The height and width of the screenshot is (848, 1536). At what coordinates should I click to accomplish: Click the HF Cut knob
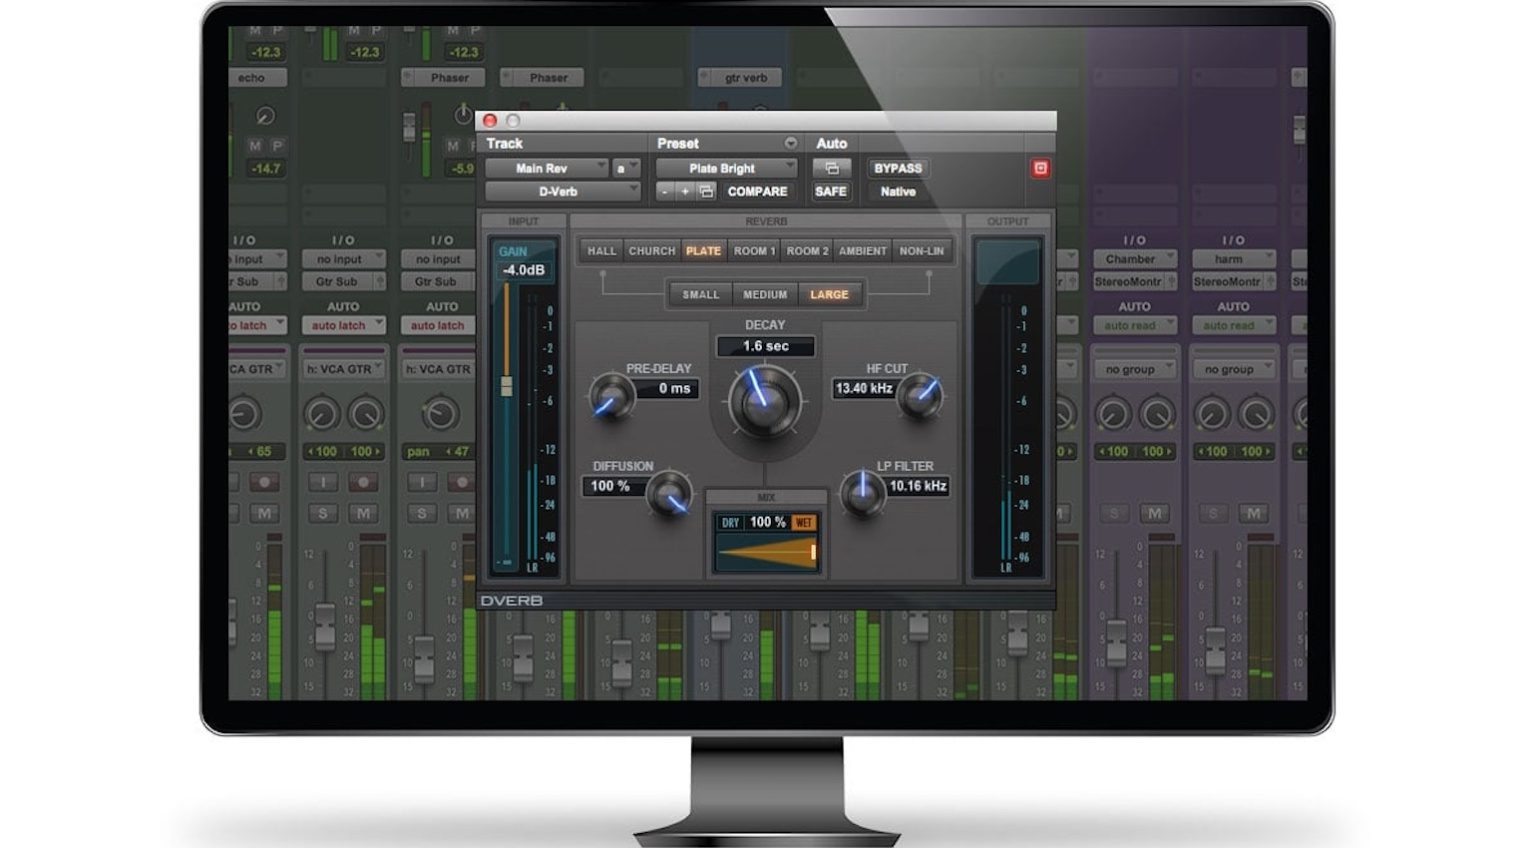[x=919, y=396]
